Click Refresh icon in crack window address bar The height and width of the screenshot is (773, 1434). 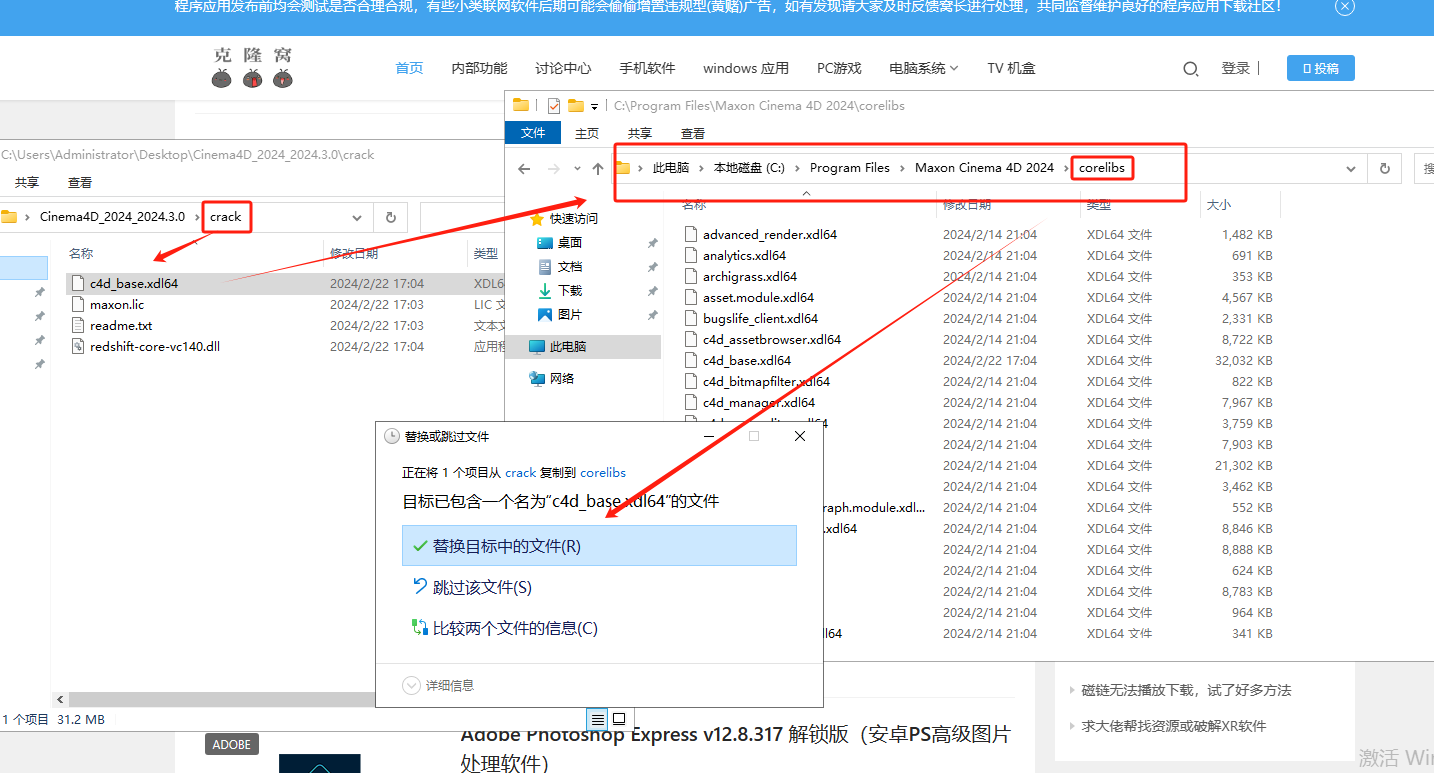[390, 217]
